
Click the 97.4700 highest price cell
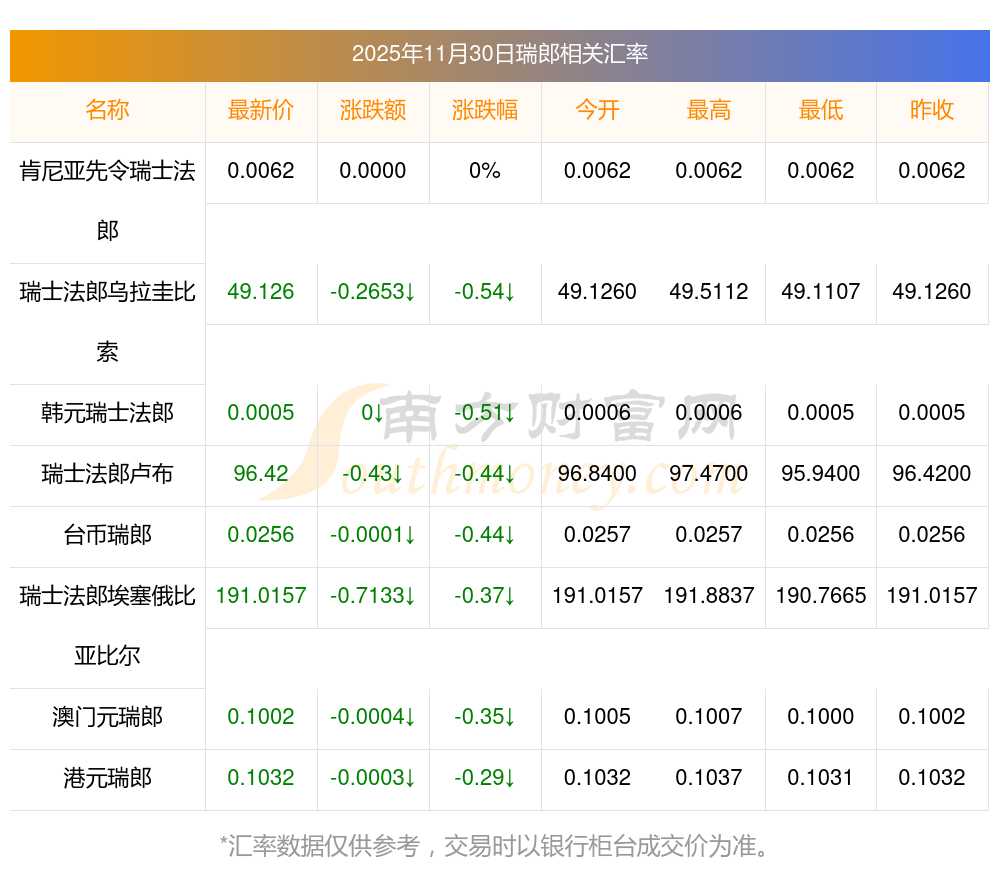click(x=709, y=474)
